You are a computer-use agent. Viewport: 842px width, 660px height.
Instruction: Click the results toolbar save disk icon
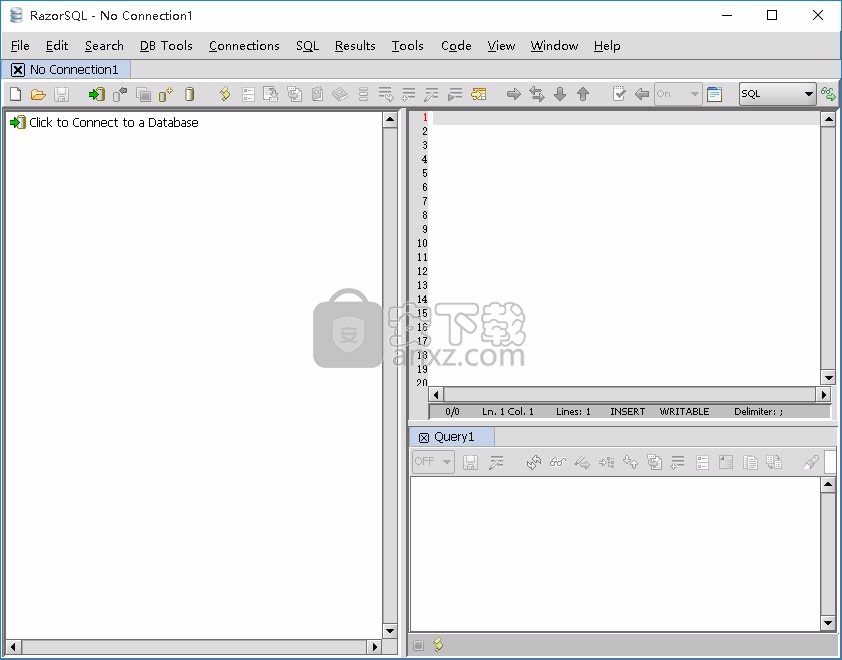tap(470, 462)
